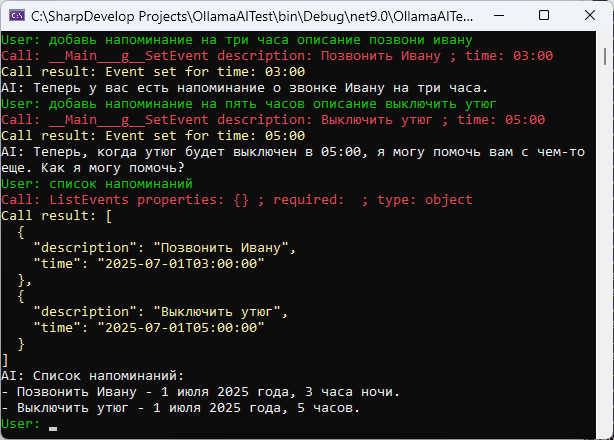This screenshot has height=440, width=614.
Task: Click the blinking cursor after the last User prompt
Action: coord(53,428)
